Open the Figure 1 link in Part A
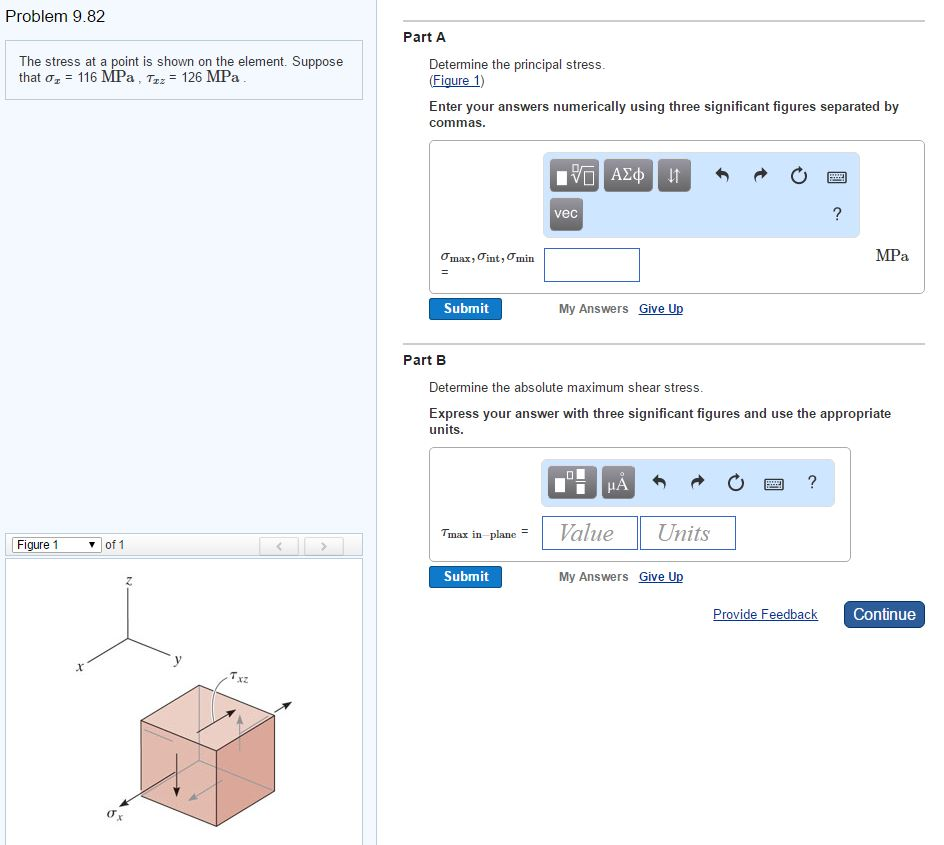The image size is (944, 845). (456, 81)
